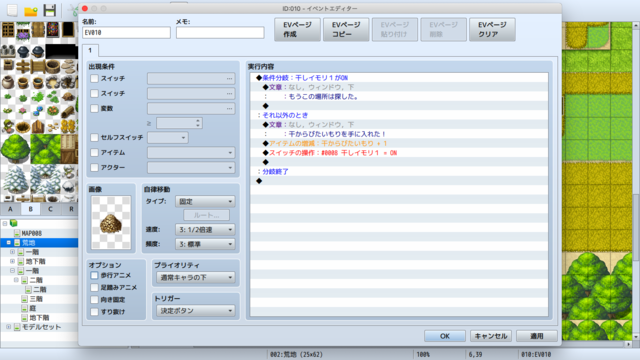
Task: Click the first スイッチ selector field ellipsis
Action: pos(229,79)
